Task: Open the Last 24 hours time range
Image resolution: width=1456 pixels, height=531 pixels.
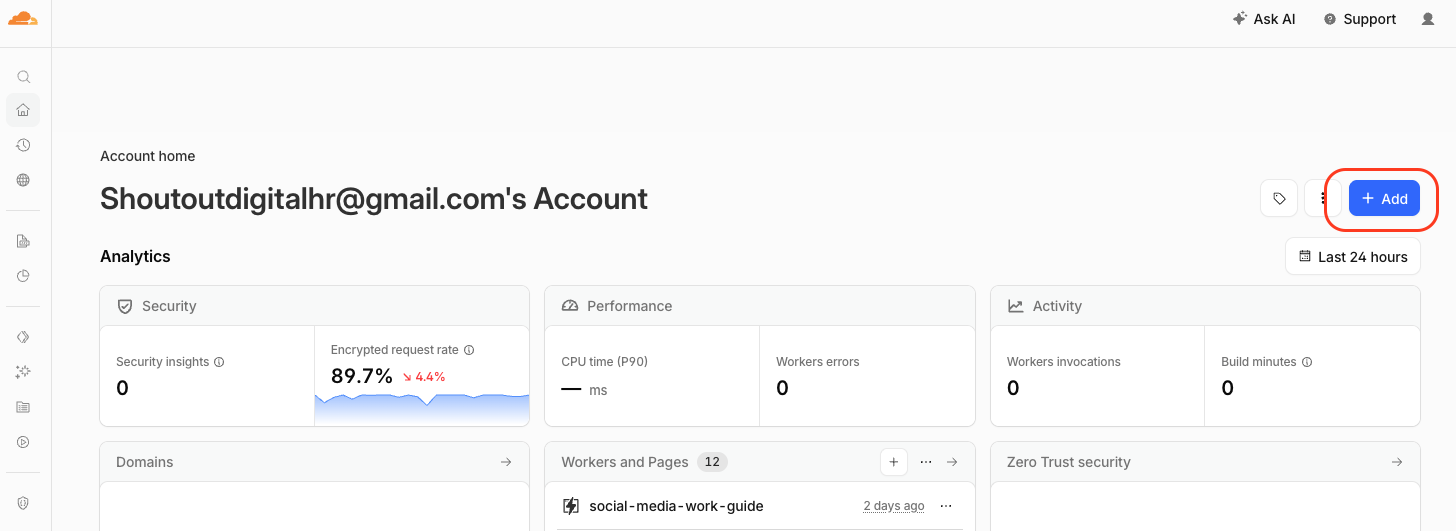Action: (x=1353, y=257)
